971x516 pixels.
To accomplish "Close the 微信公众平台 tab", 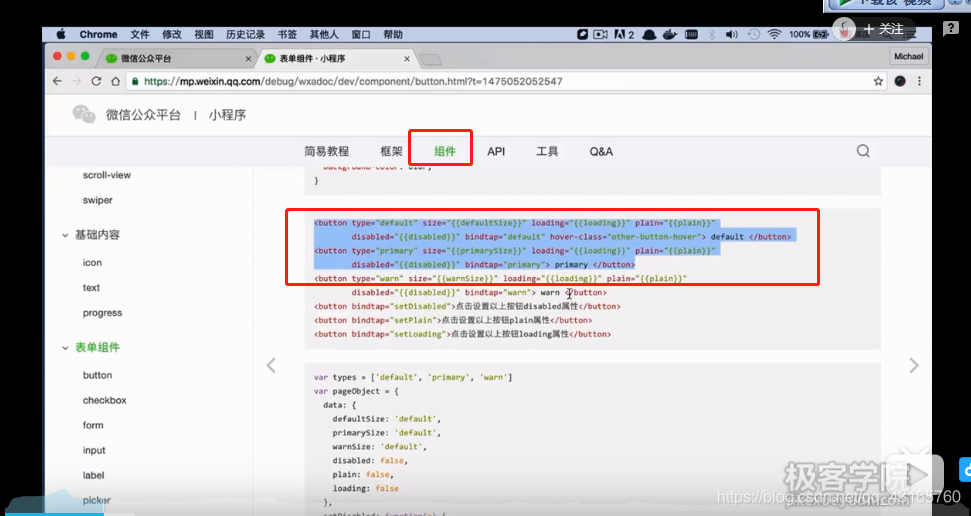I will click(x=248, y=59).
